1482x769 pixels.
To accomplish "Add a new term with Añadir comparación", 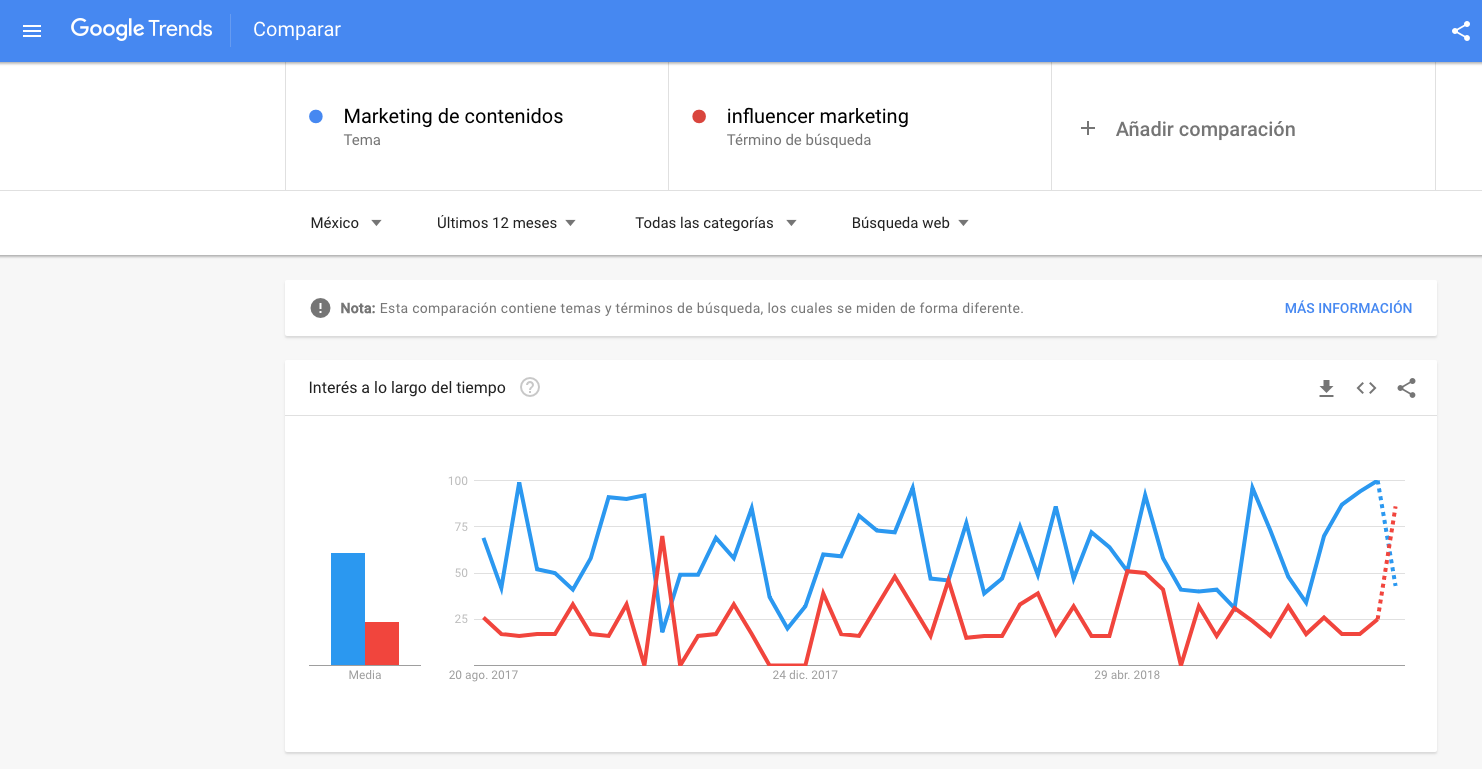I will click(x=1190, y=128).
